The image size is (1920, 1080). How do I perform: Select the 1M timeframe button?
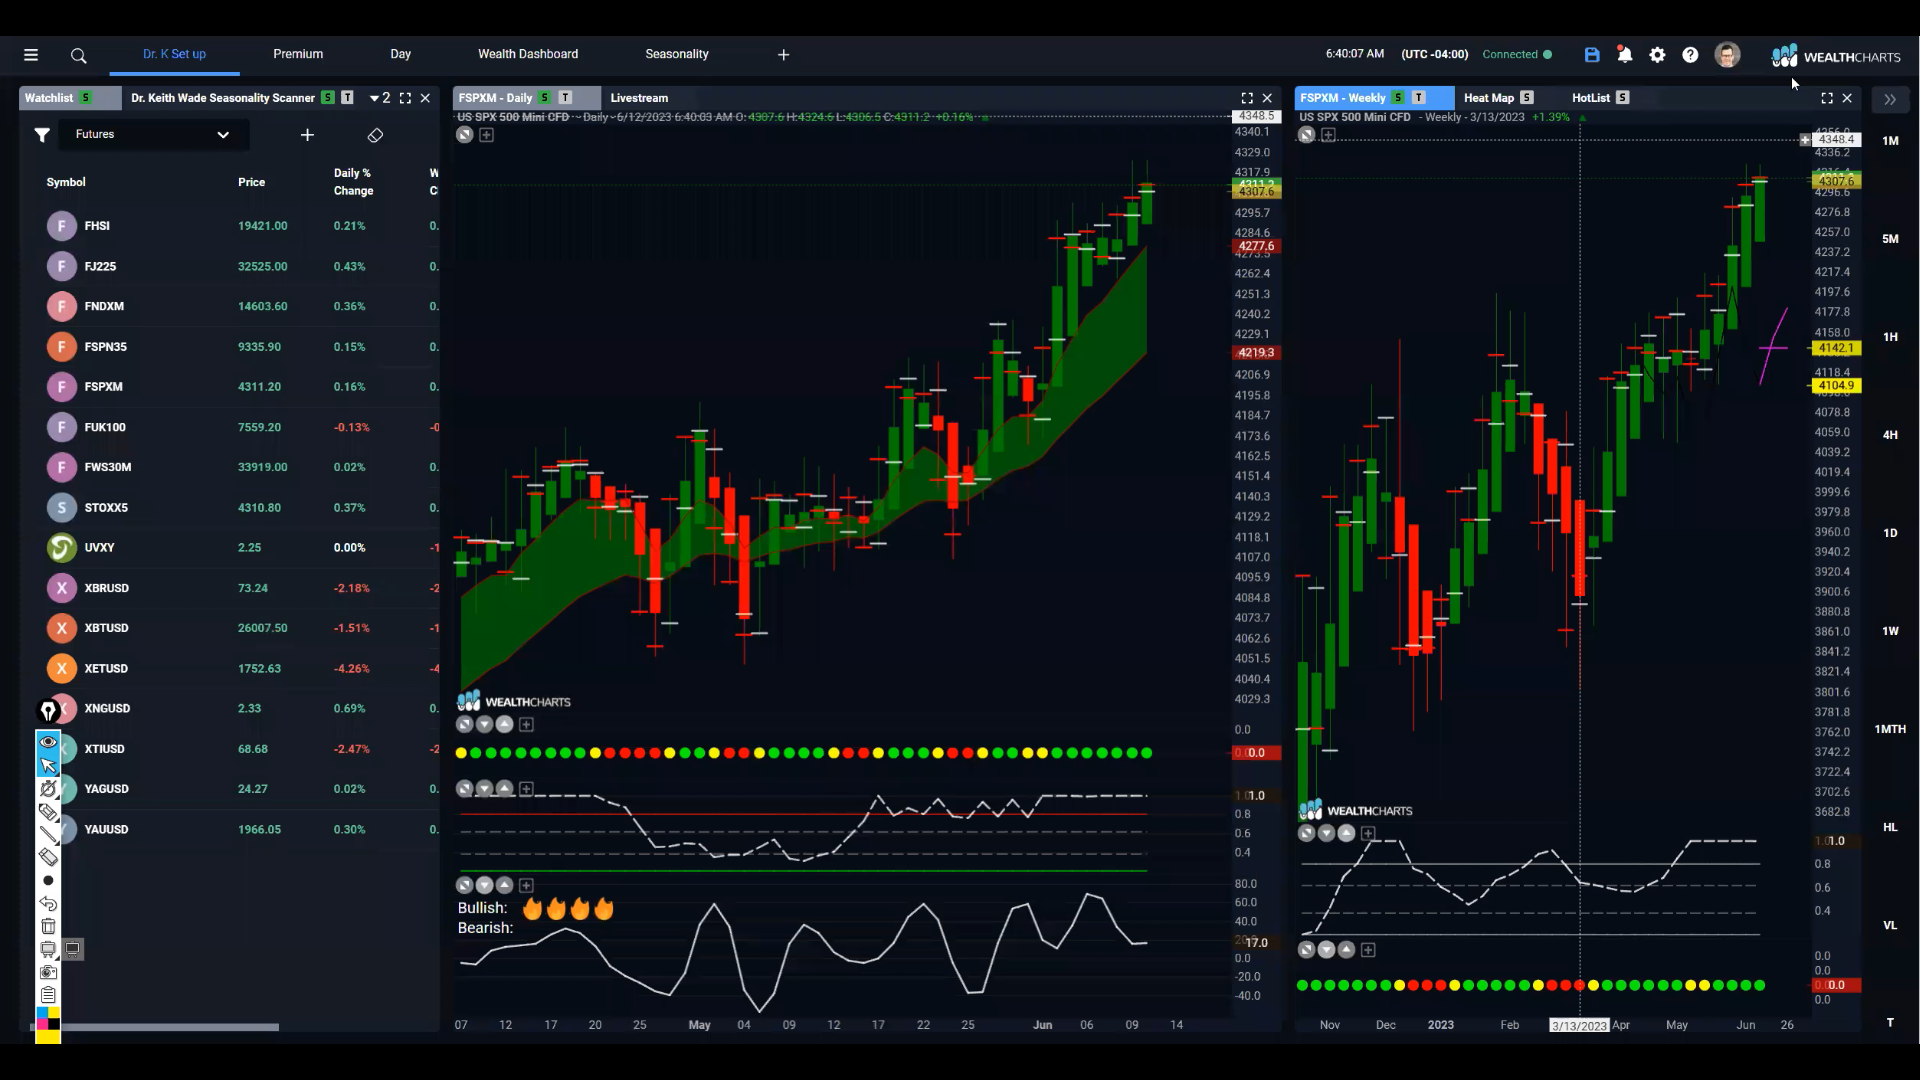[1890, 141]
